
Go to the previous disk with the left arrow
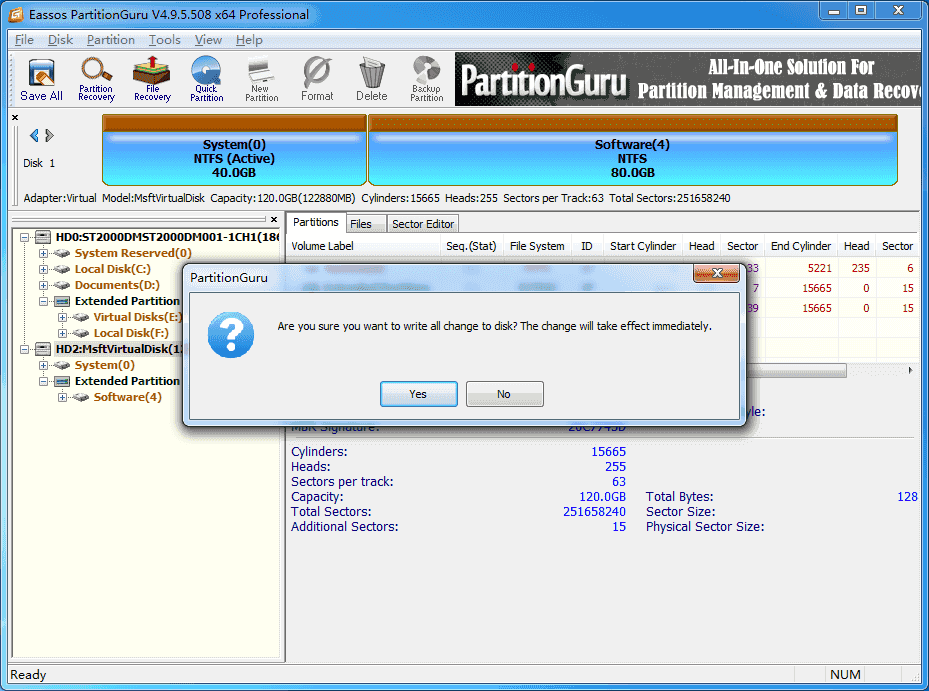tap(34, 136)
